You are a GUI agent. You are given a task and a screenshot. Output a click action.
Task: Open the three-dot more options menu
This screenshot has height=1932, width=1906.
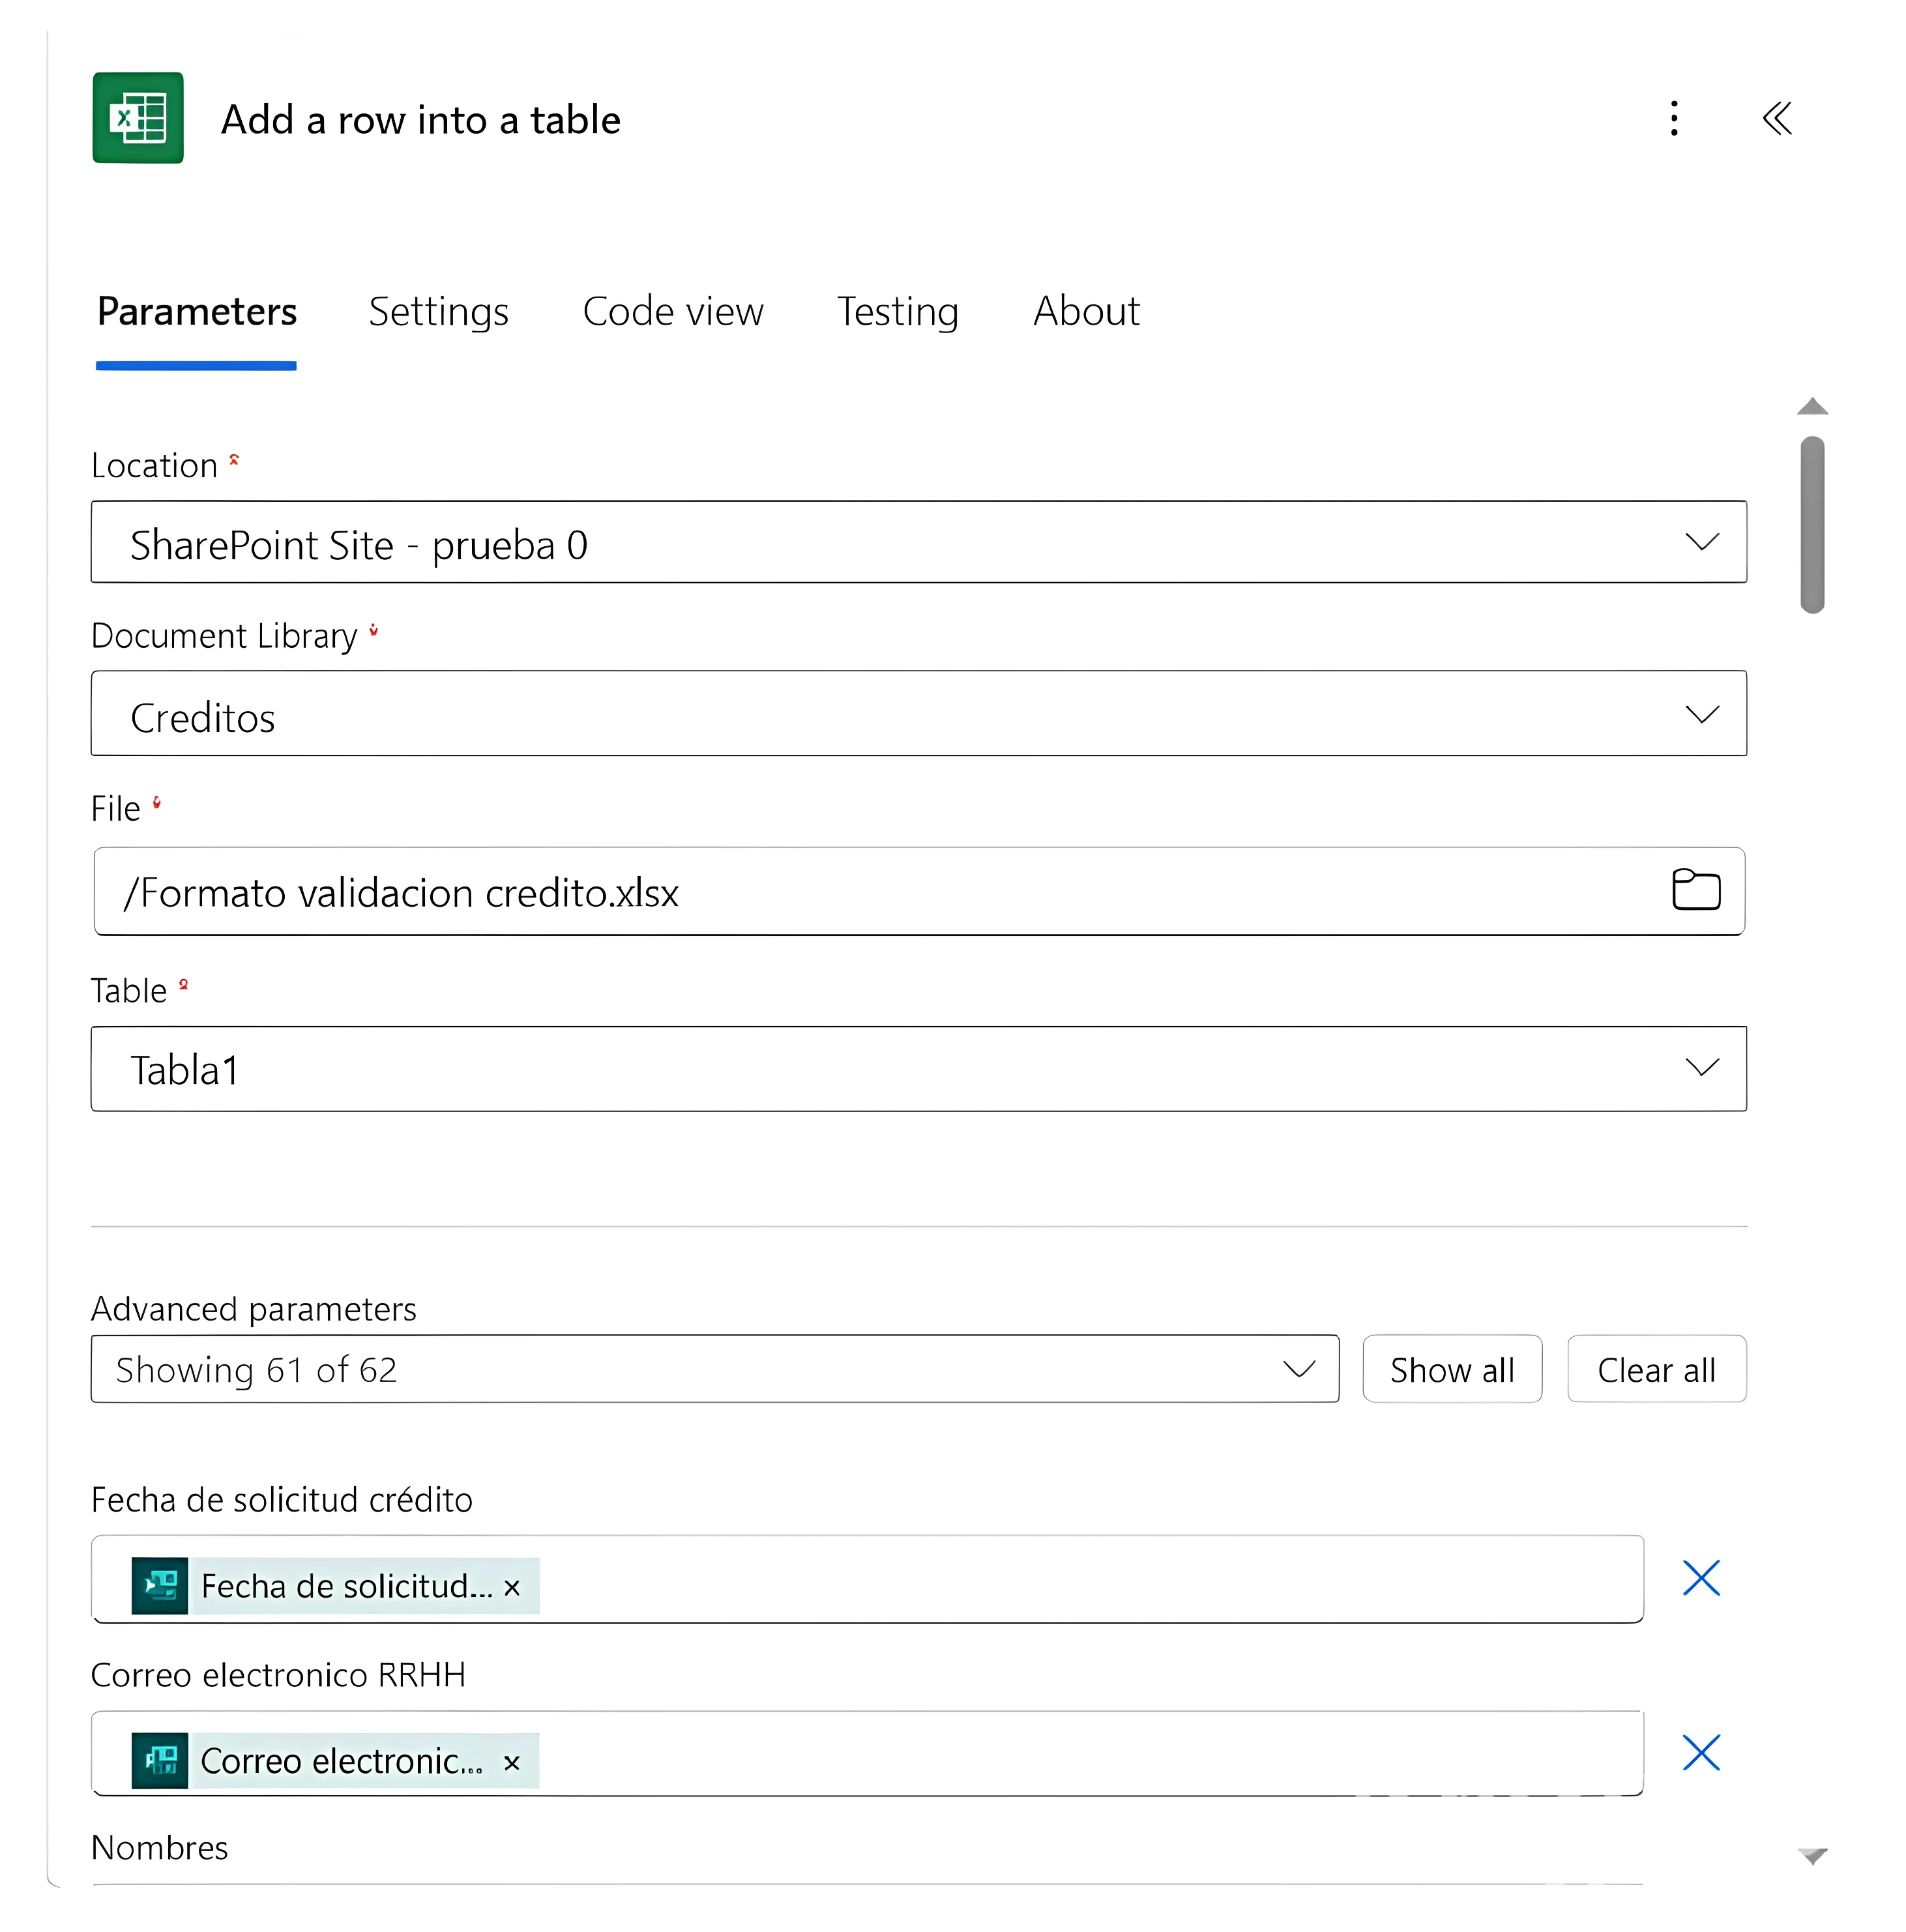[x=1674, y=118]
